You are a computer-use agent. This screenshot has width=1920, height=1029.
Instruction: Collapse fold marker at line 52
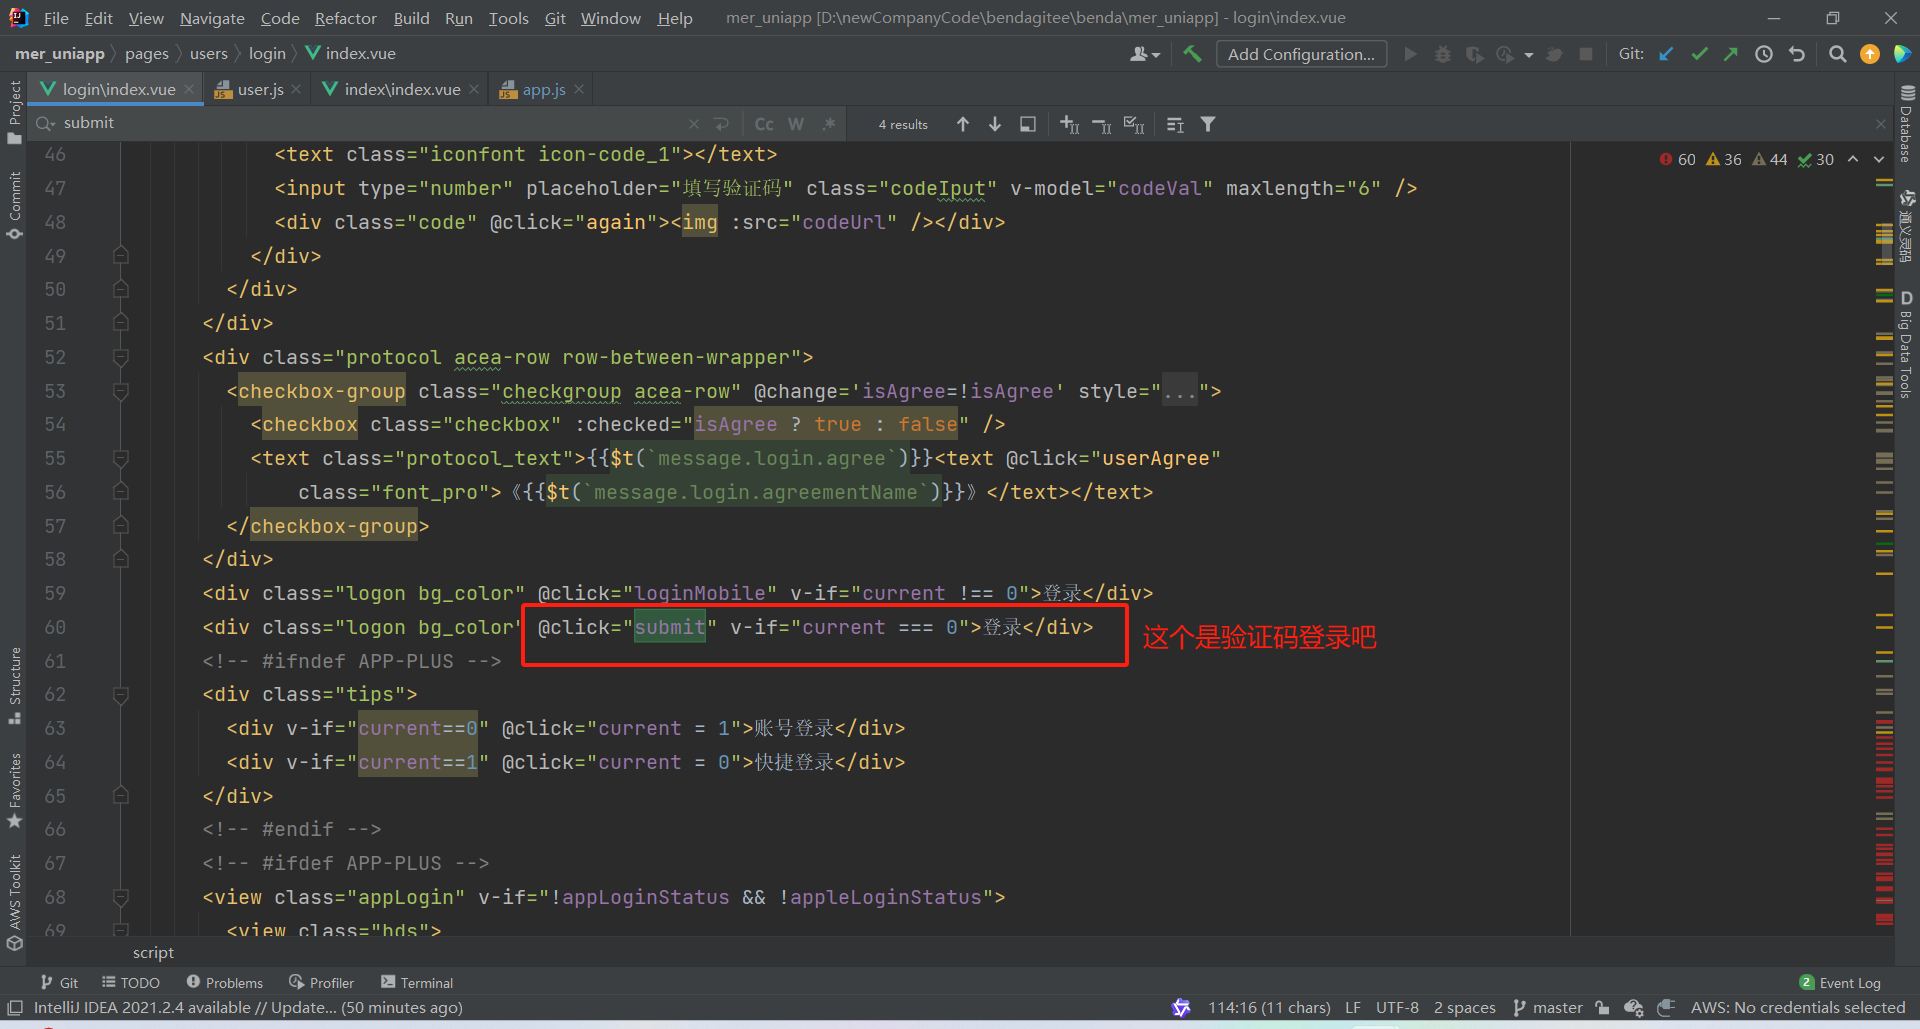click(x=121, y=357)
